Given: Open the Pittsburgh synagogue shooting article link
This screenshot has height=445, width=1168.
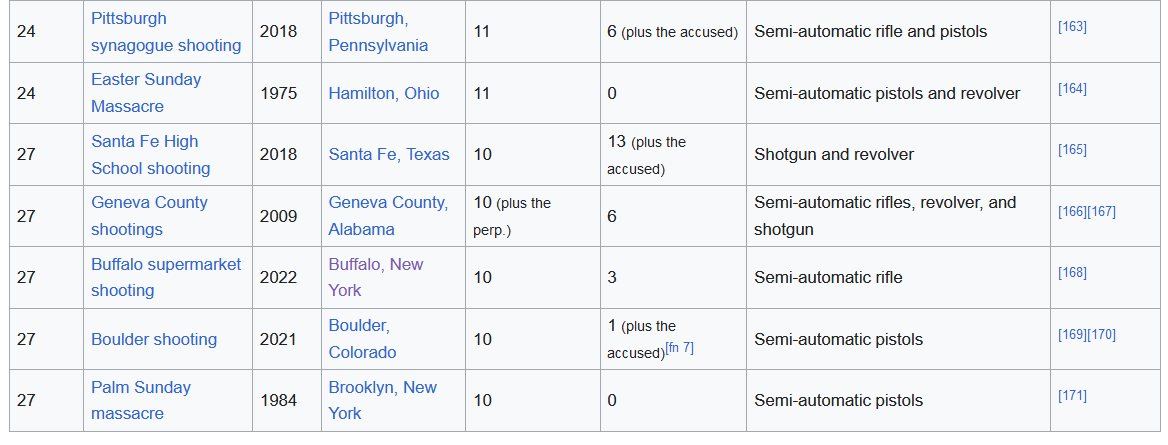Looking at the screenshot, I should 166,32.
